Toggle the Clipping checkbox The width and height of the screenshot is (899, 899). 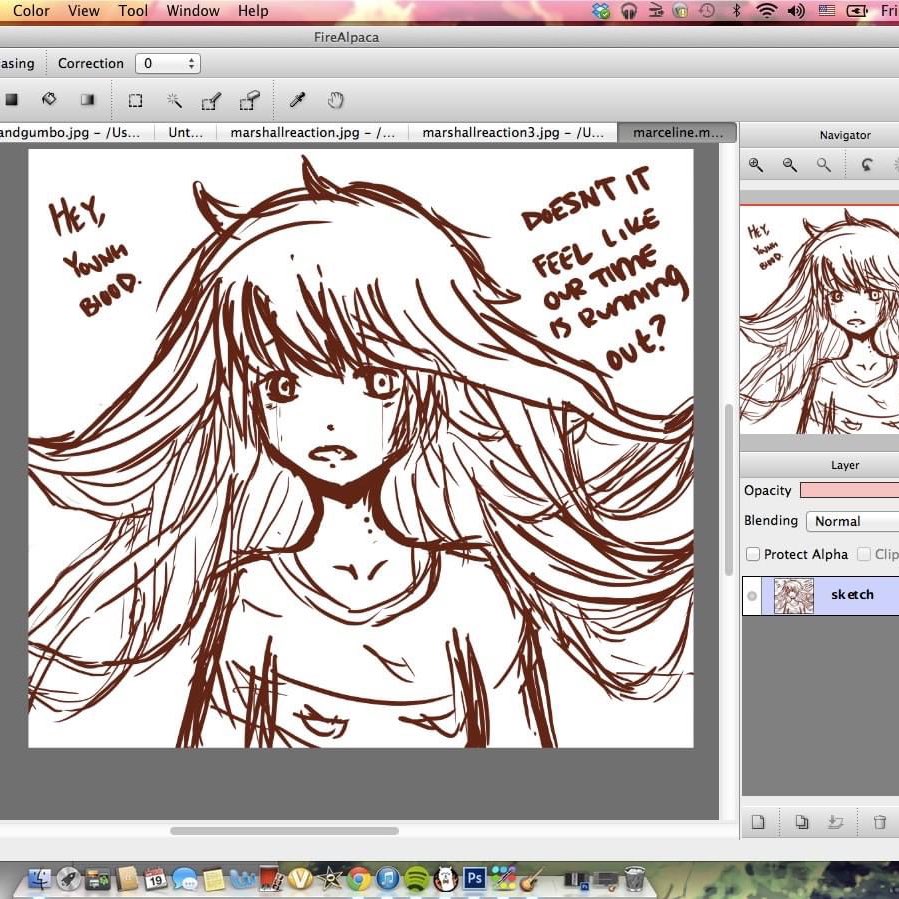click(x=863, y=554)
